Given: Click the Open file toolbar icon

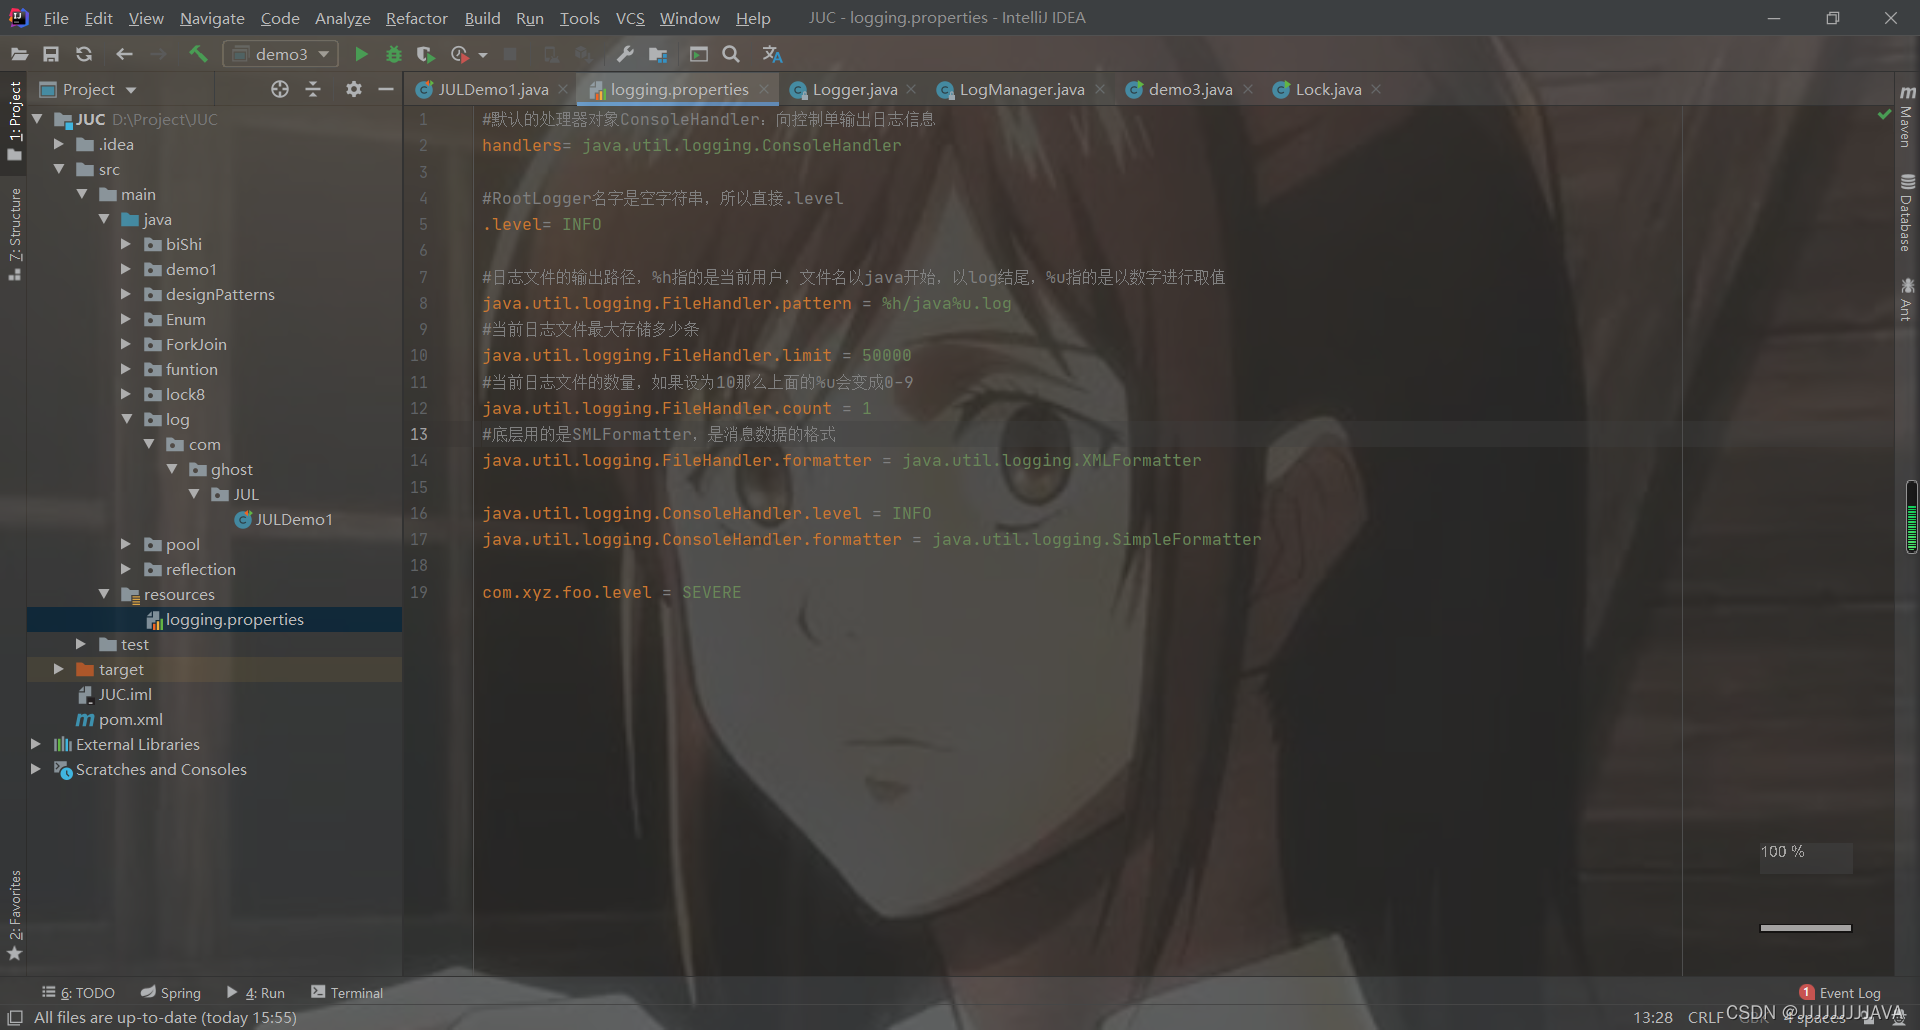Looking at the screenshot, I should 19,54.
